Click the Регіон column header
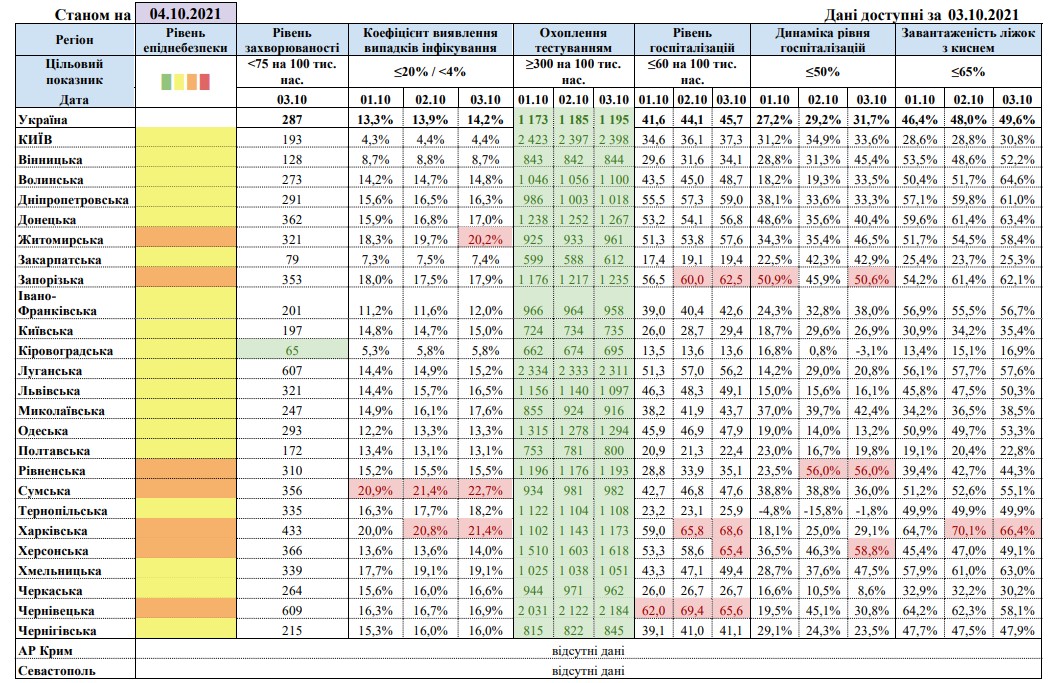1049x683 pixels. [x=67, y=39]
